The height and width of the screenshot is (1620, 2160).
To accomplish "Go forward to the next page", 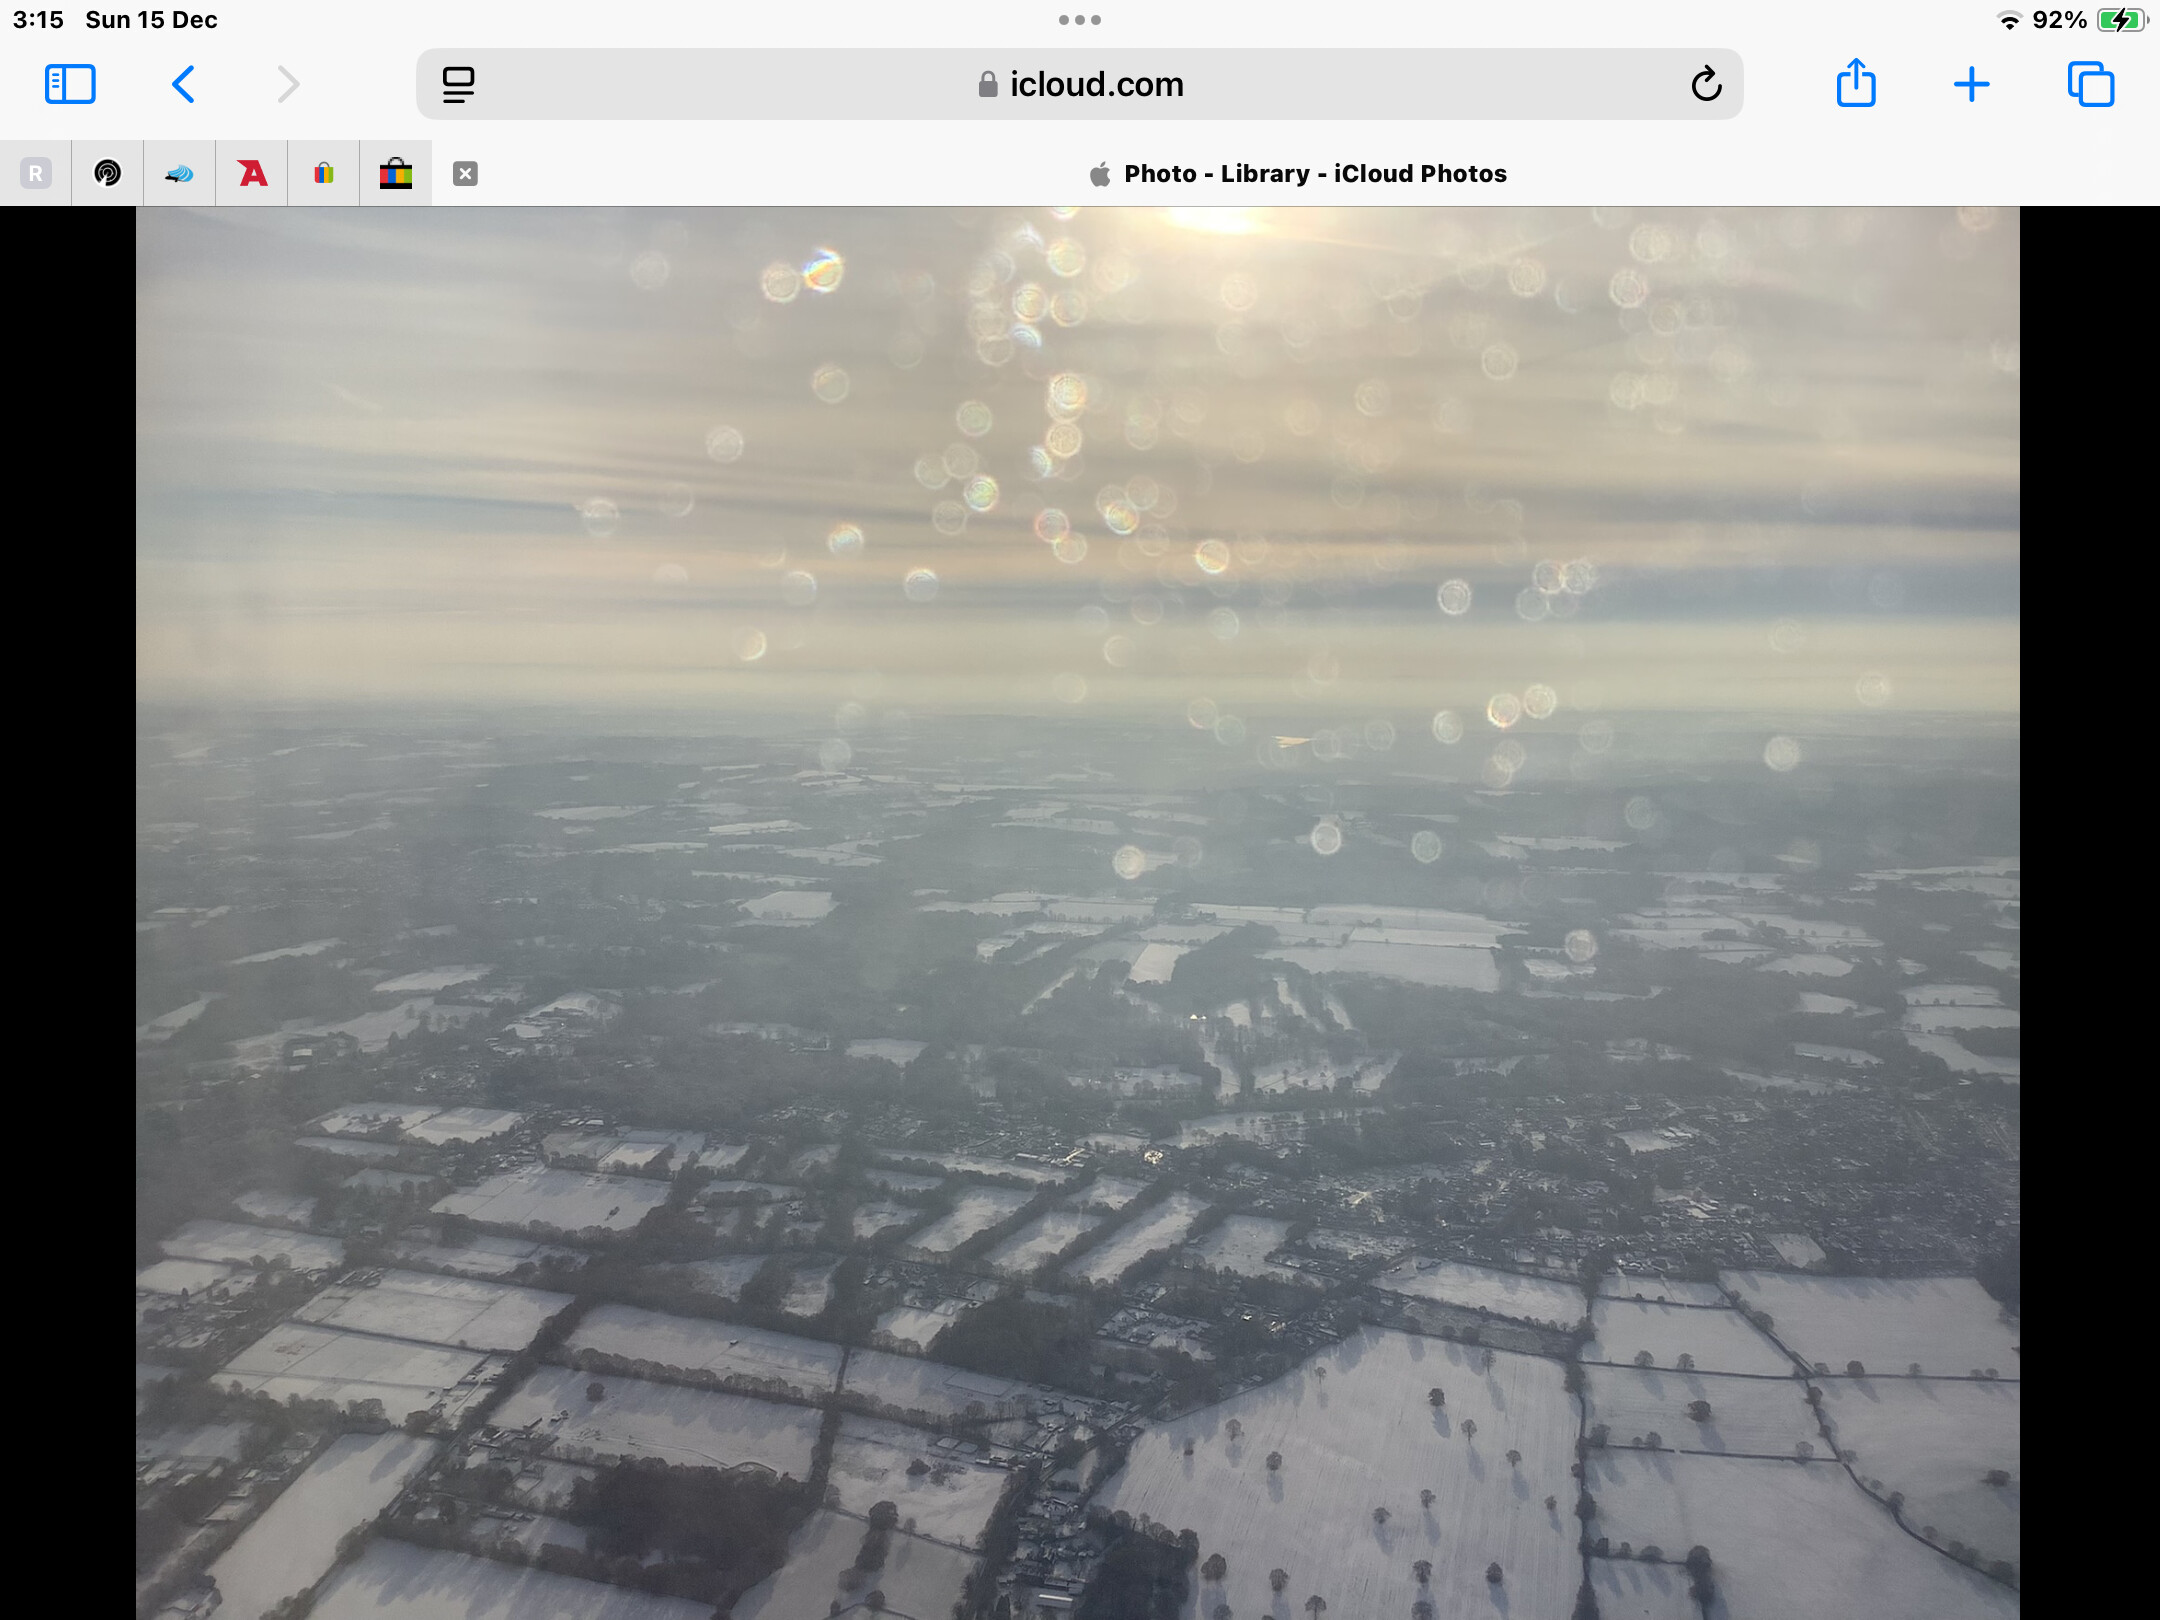I will 288,84.
